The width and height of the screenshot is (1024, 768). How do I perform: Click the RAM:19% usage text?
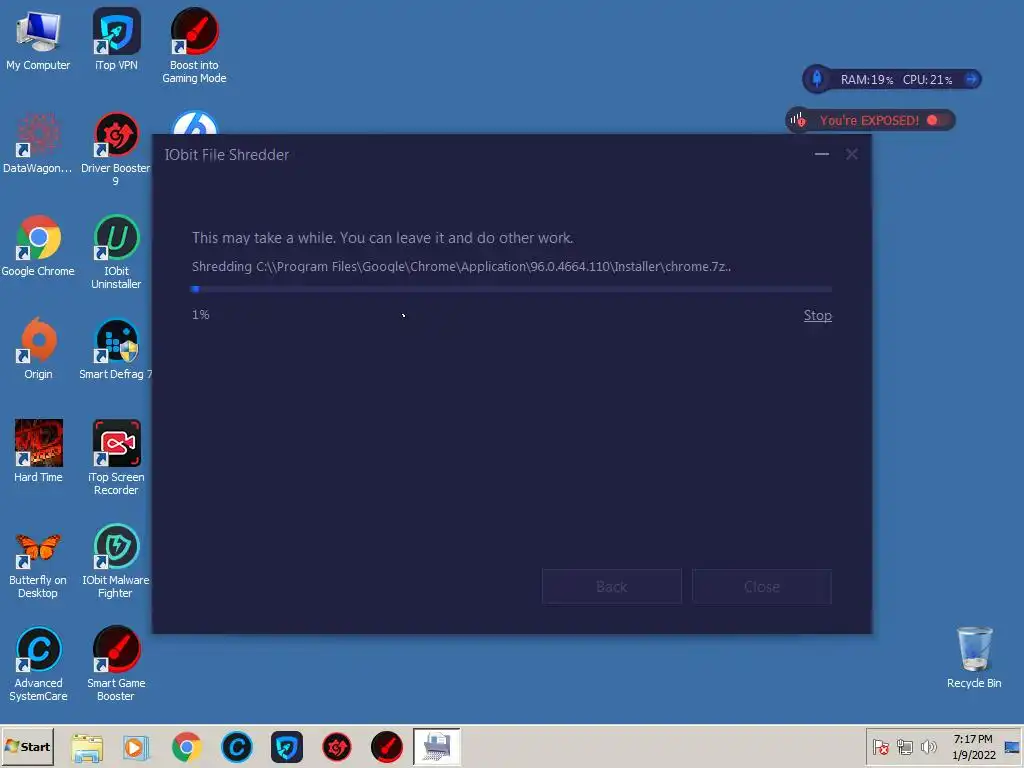click(867, 80)
